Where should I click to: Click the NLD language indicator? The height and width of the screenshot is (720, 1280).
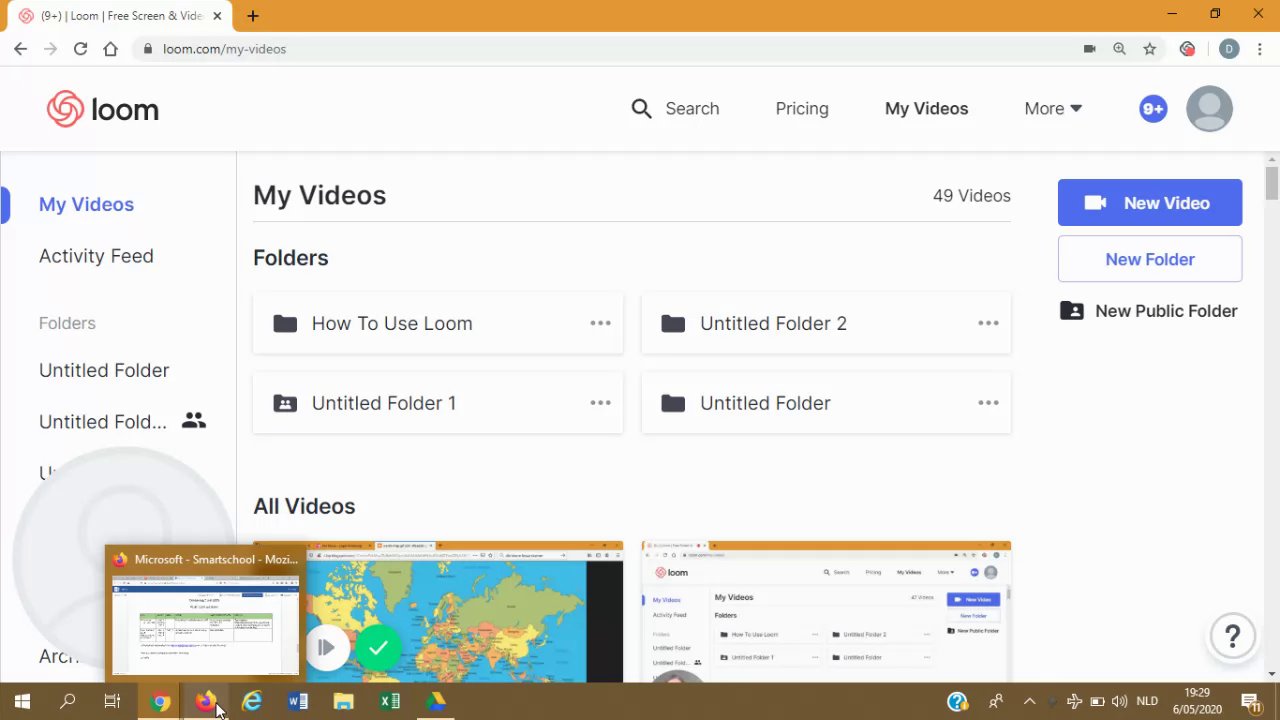coord(1147,702)
